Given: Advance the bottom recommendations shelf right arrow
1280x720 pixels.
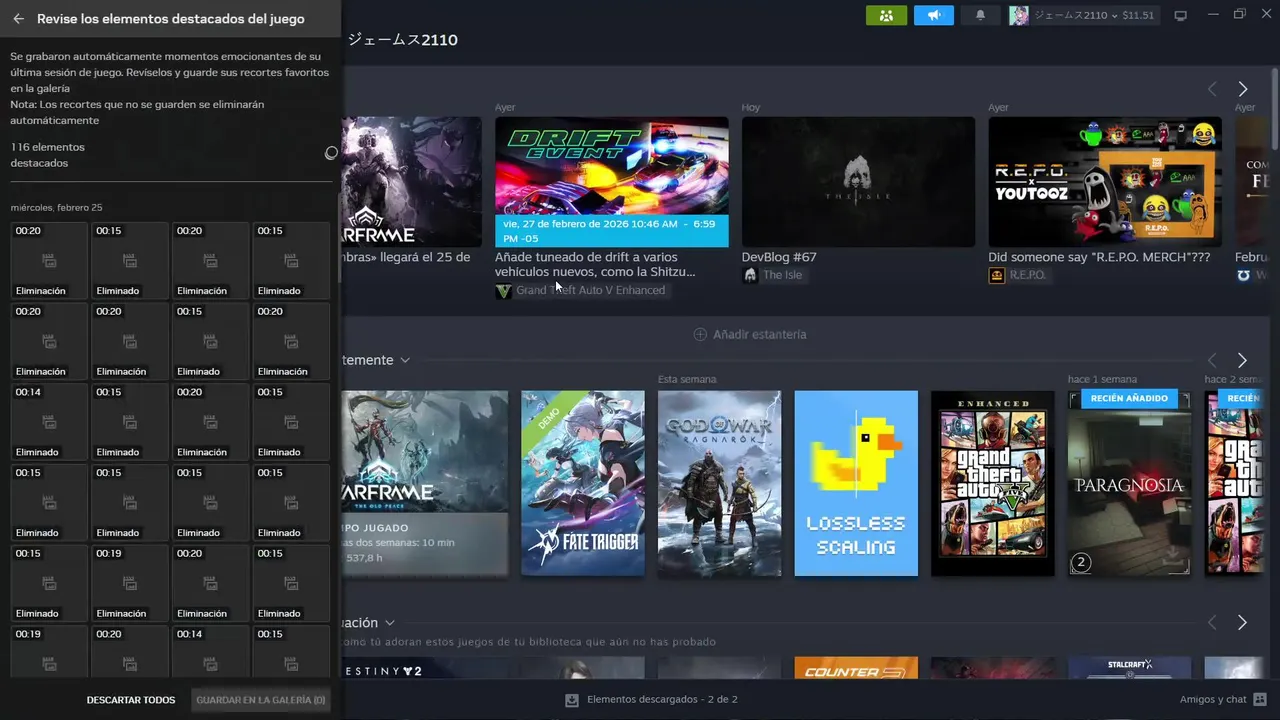Looking at the screenshot, I should (1242, 623).
